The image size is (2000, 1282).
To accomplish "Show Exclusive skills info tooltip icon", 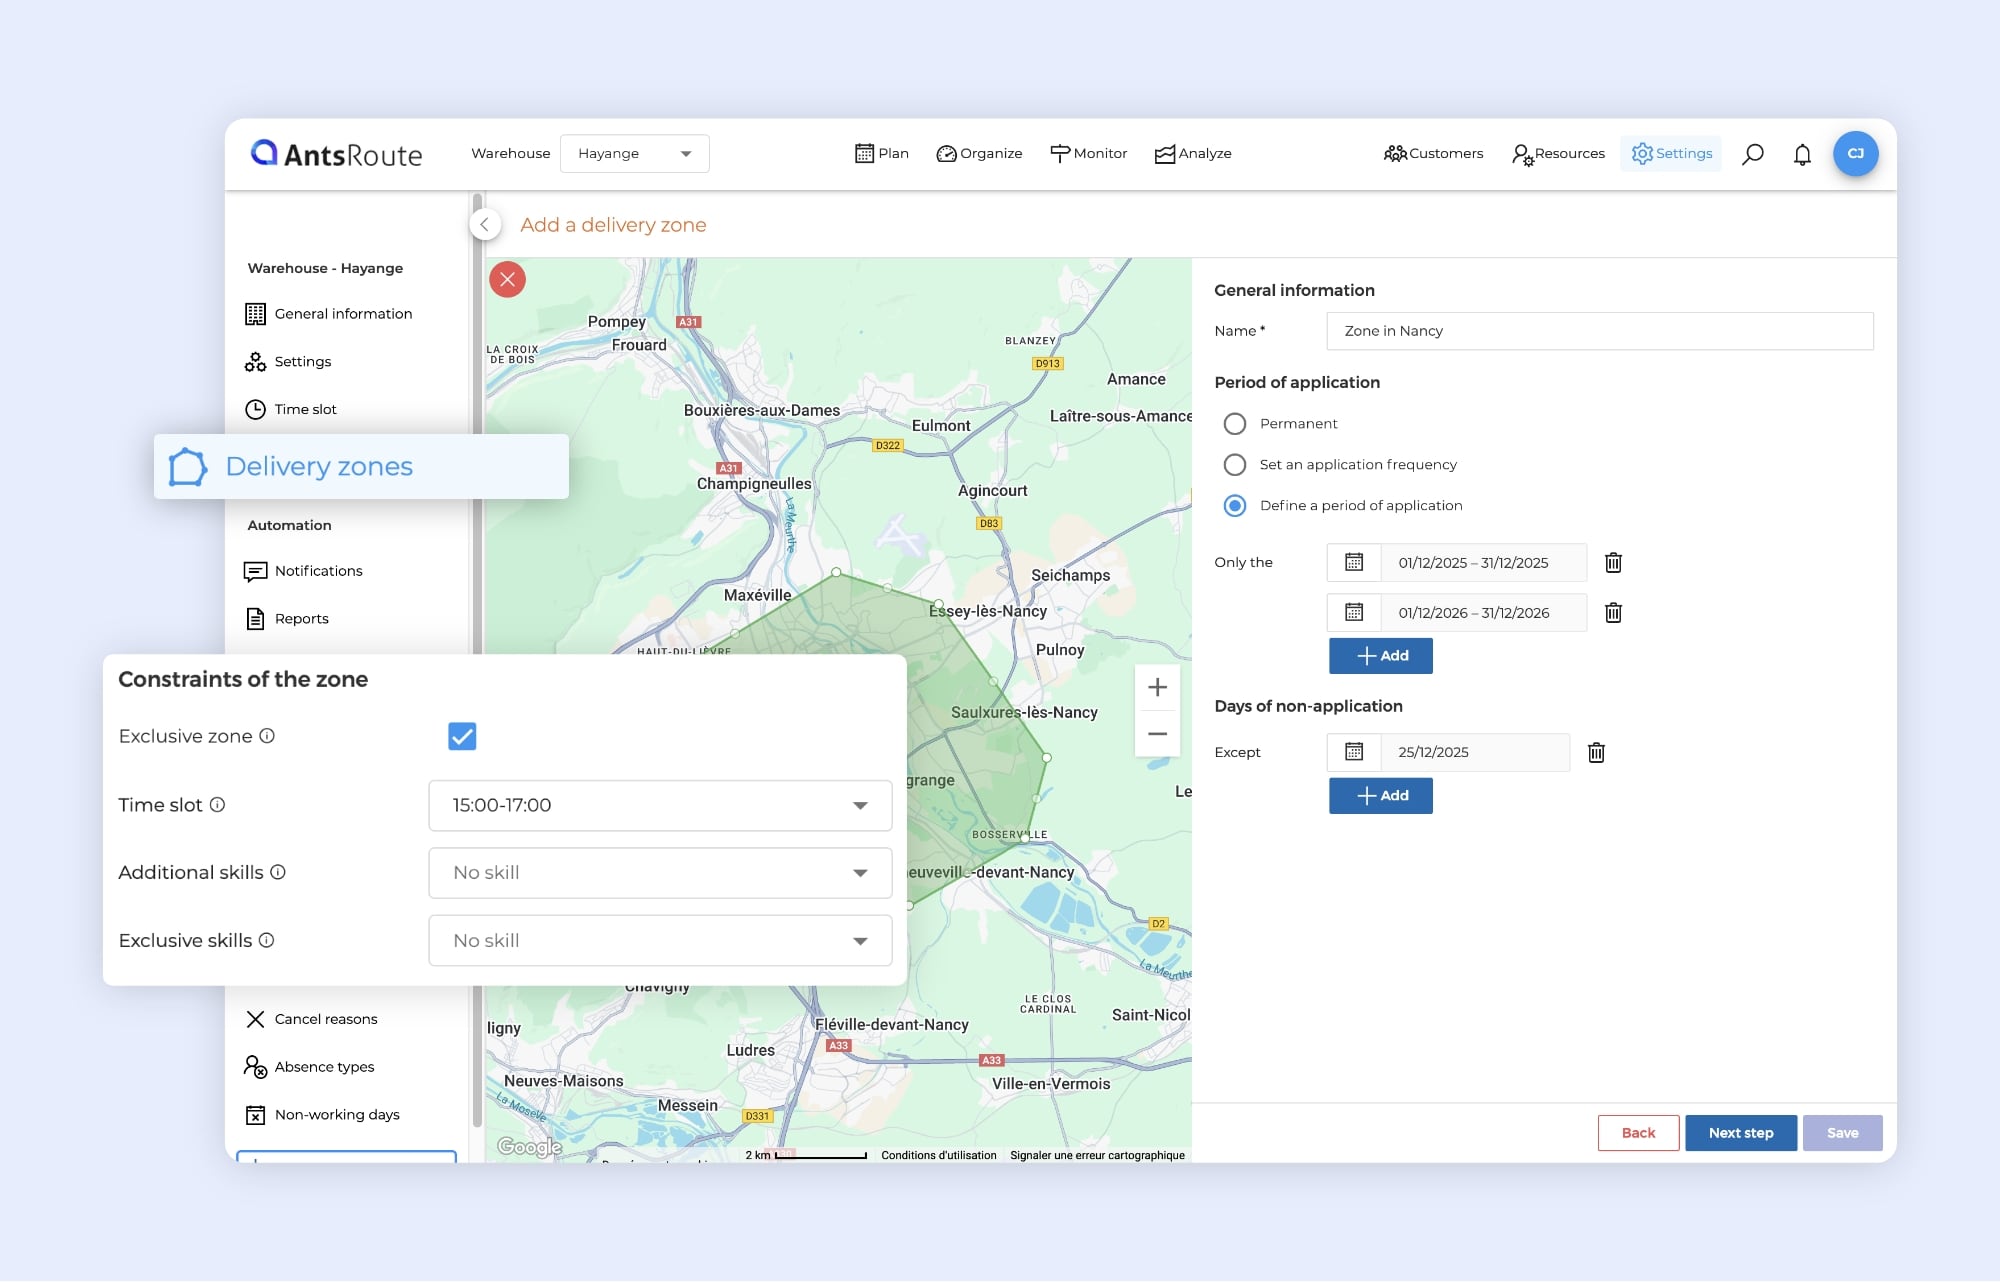I will pos(266,940).
